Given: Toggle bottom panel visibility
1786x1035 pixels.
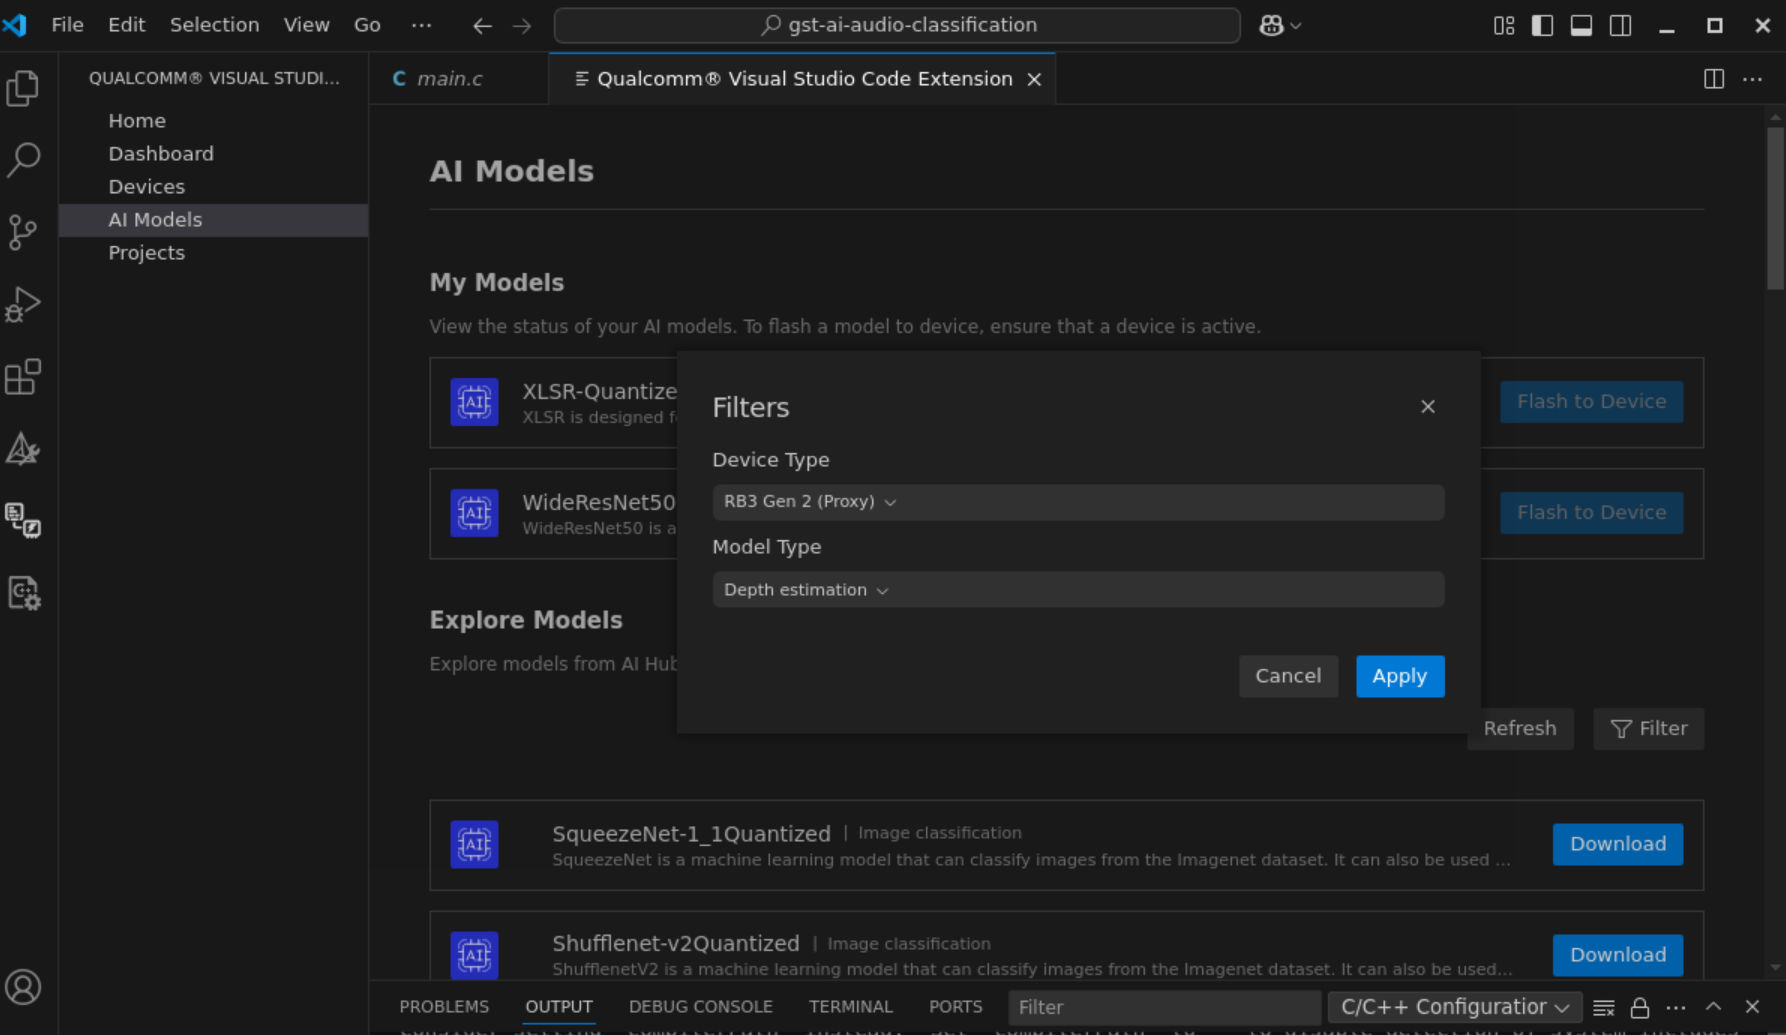Looking at the screenshot, I should (x=1581, y=26).
